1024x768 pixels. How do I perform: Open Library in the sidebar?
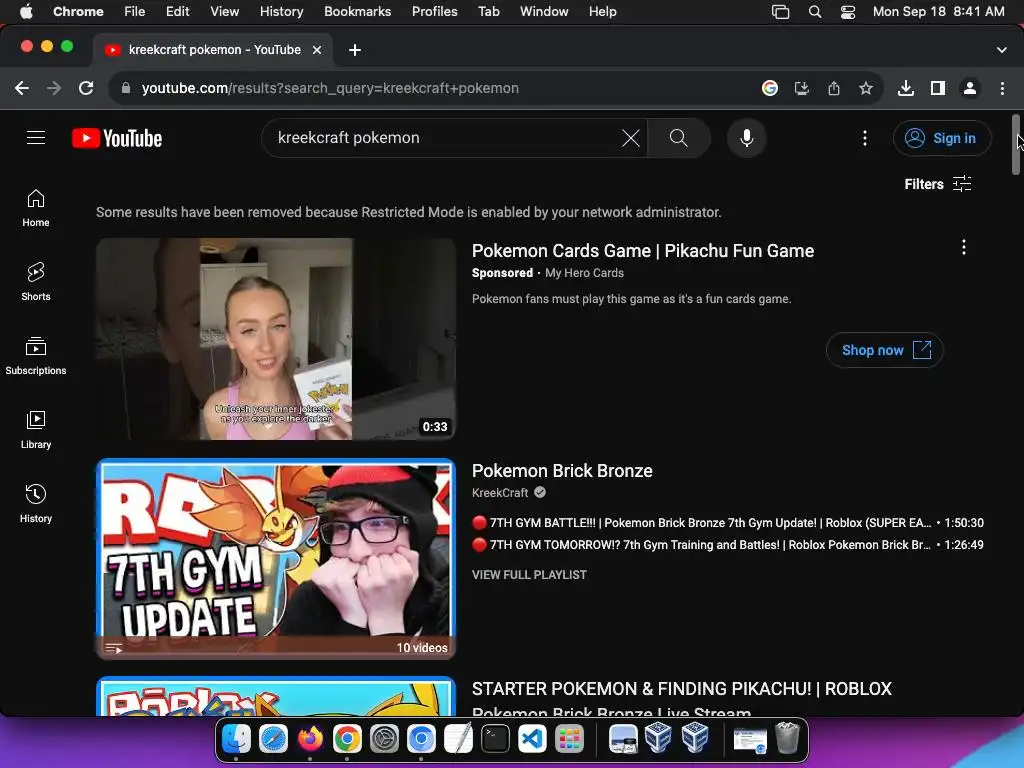click(x=36, y=429)
